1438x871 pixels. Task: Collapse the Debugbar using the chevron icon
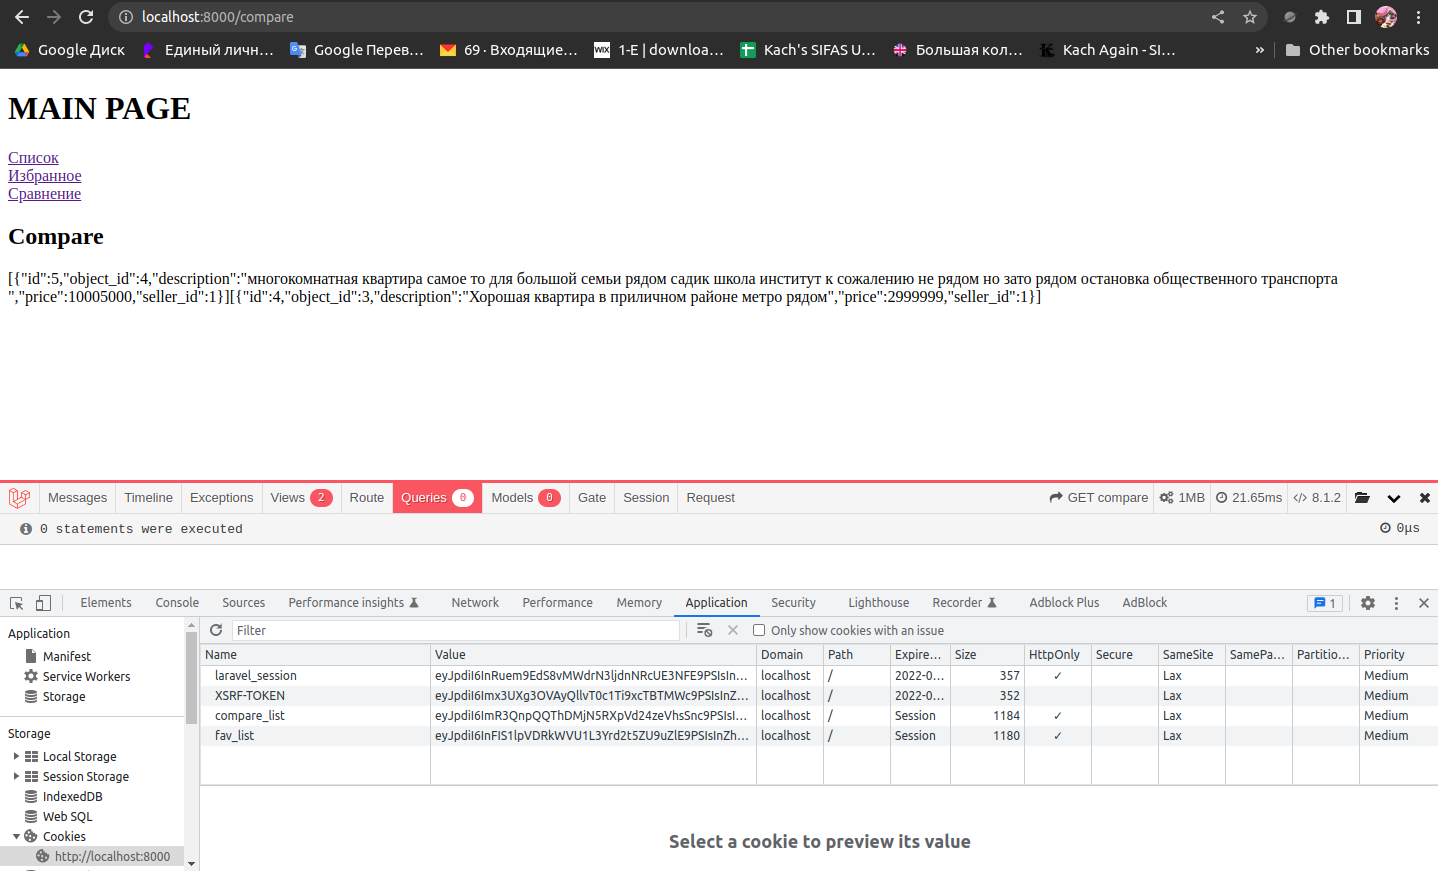click(x=1395, y=497)
